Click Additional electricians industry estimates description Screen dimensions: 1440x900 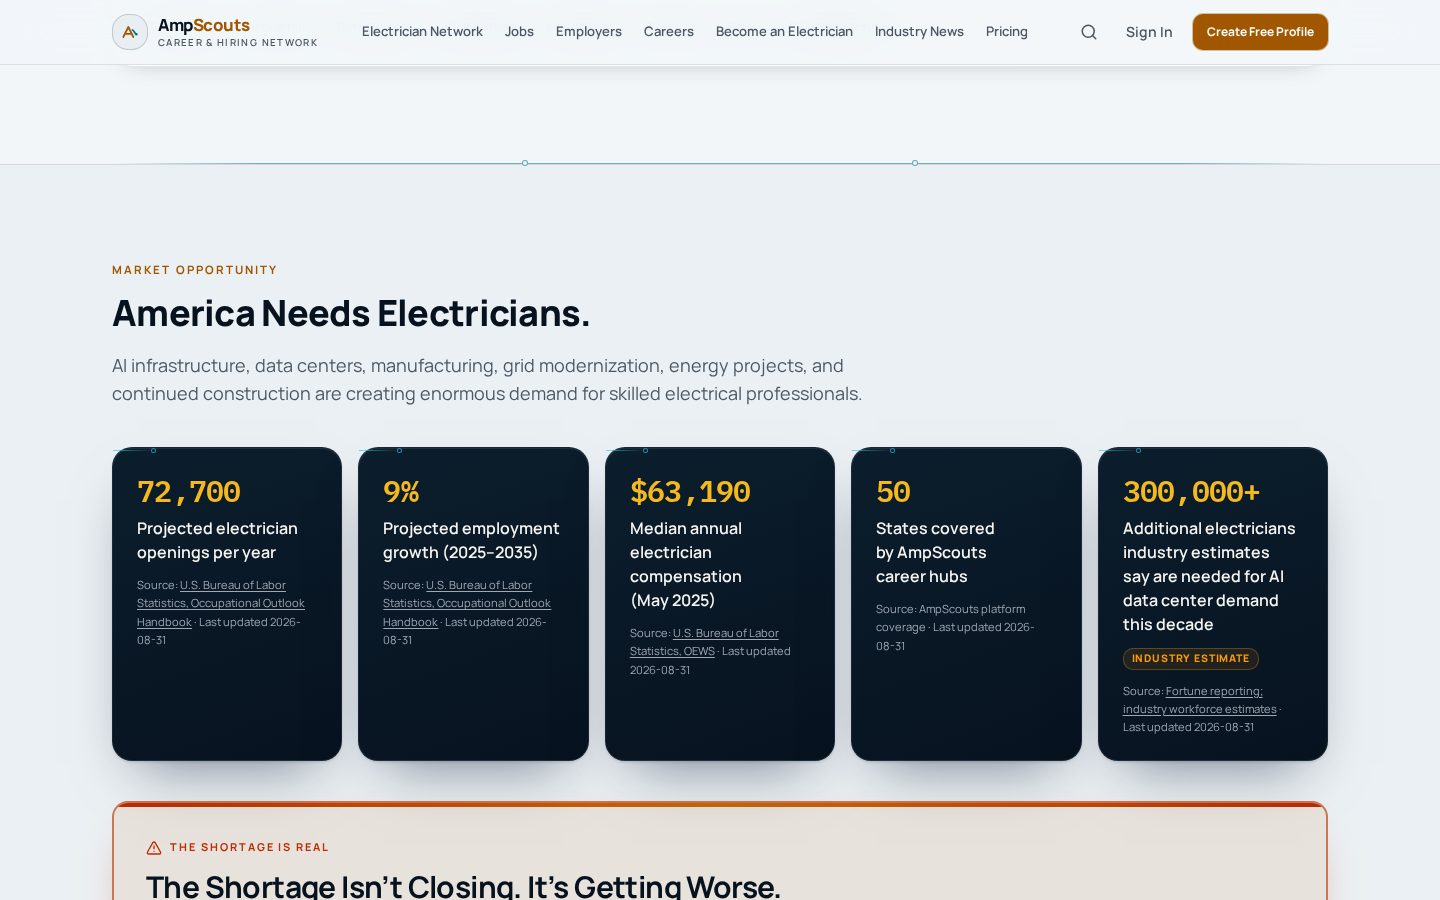(x=1209, y=576)
